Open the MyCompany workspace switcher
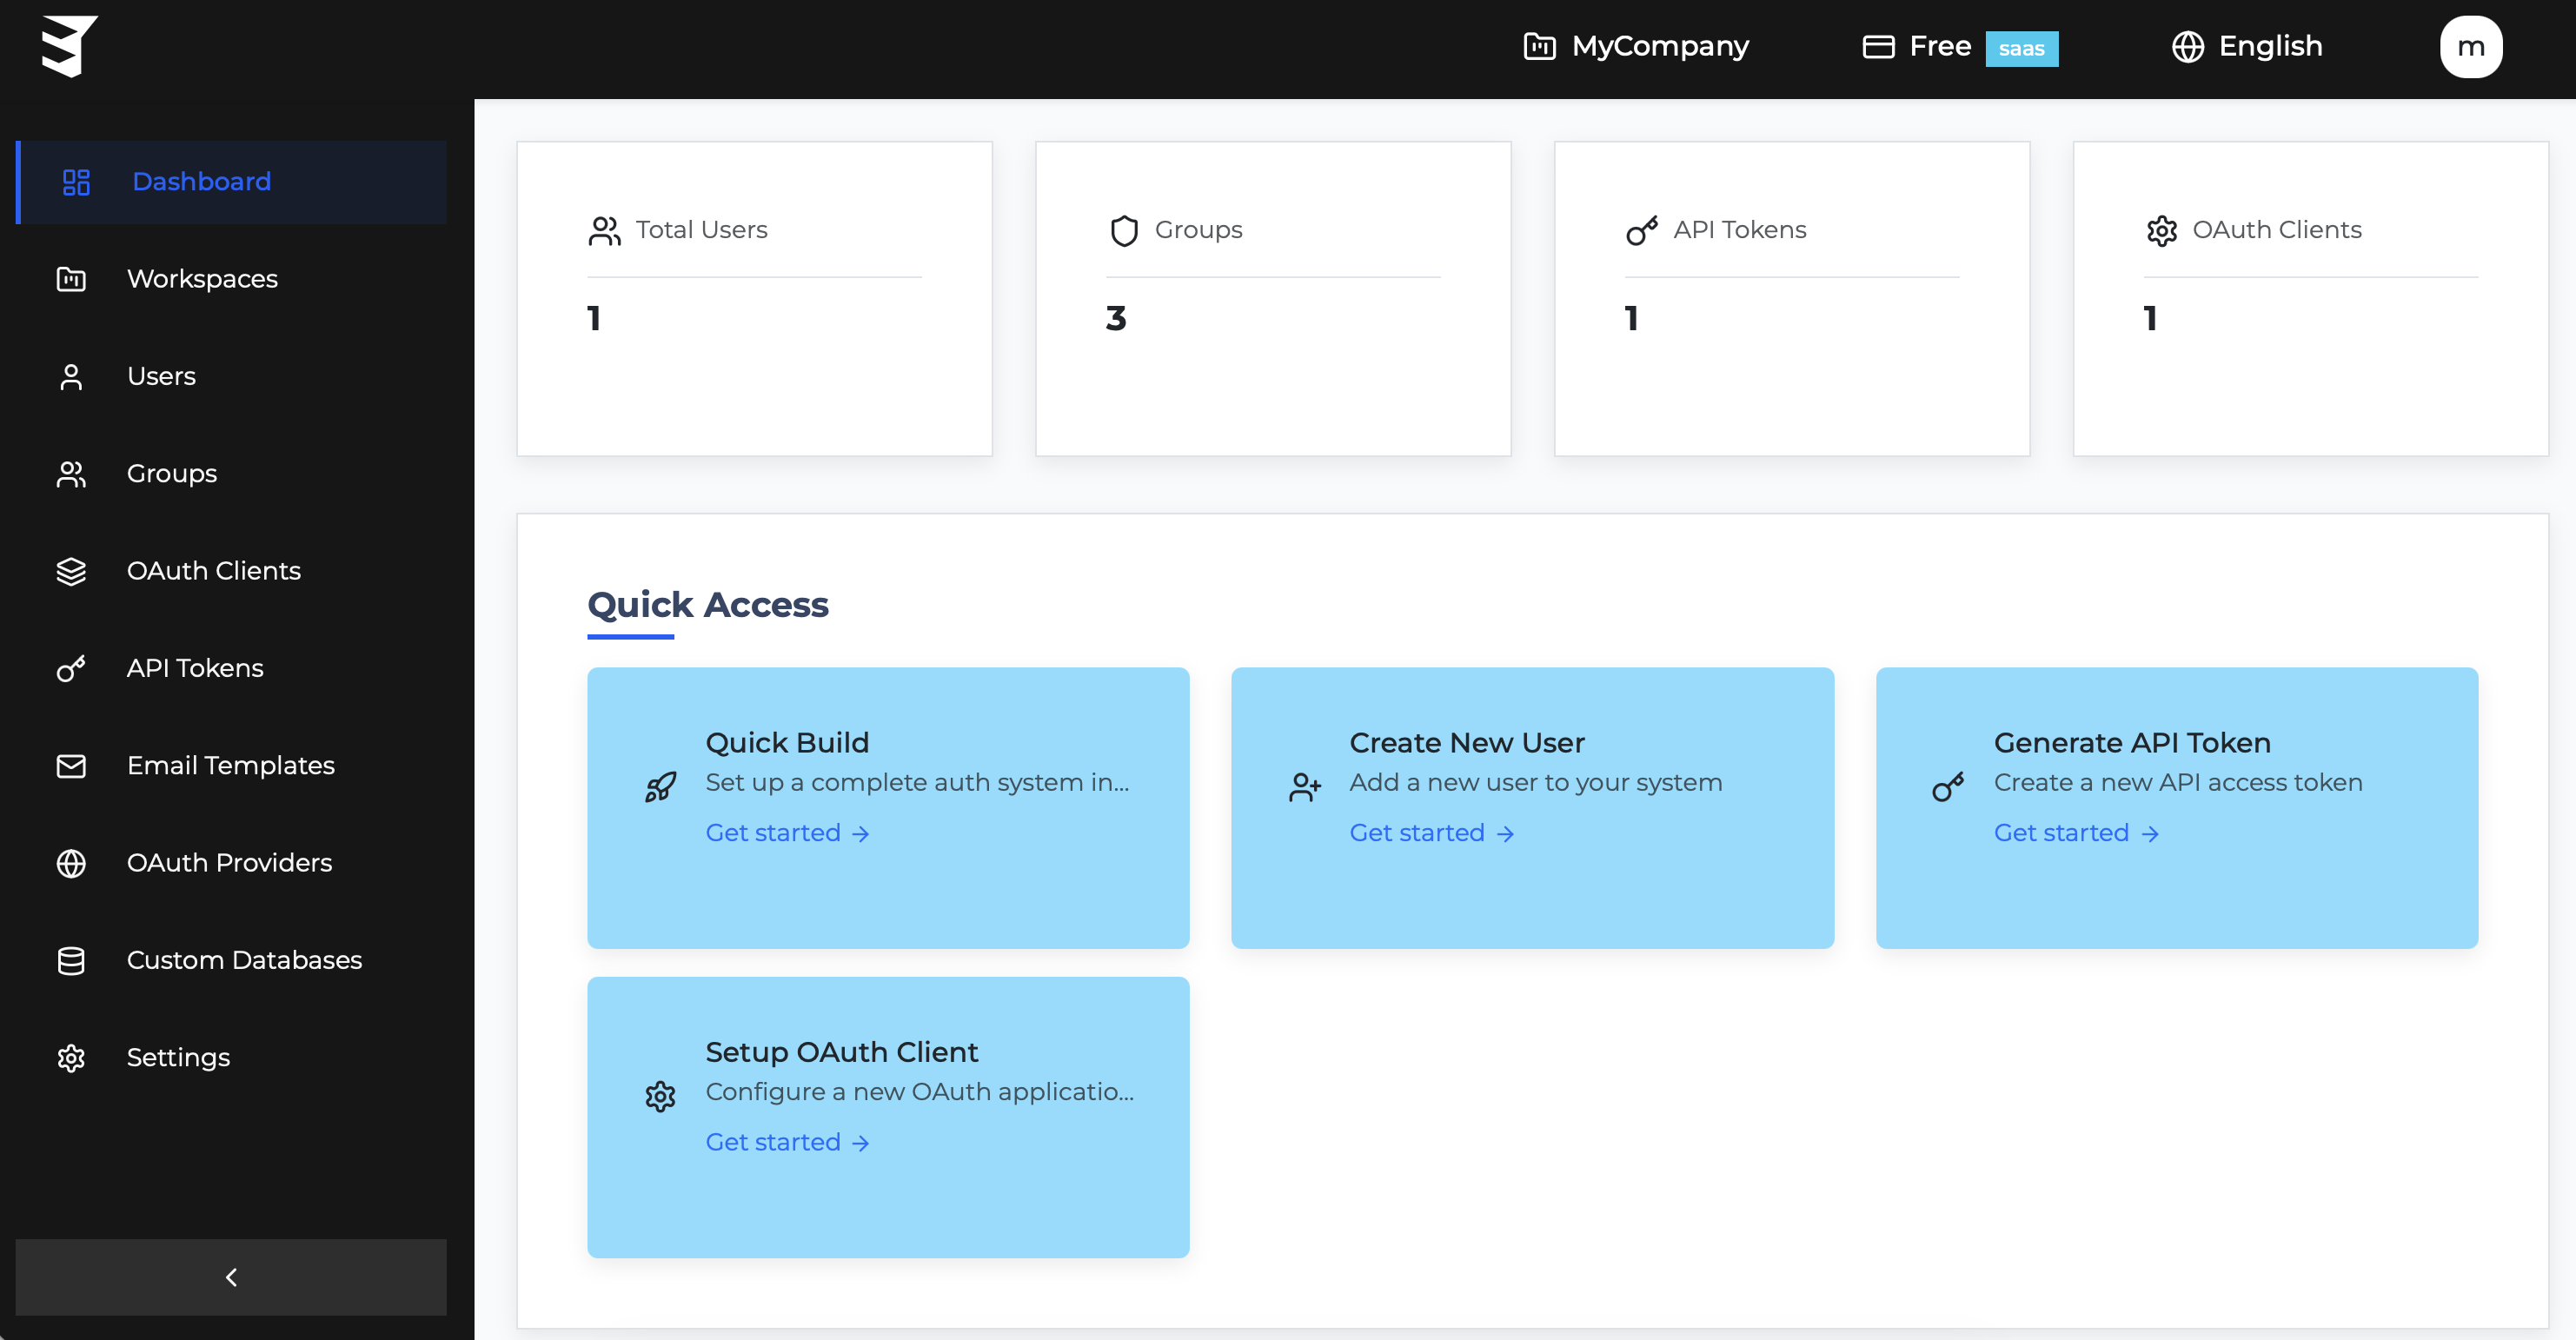The width and height of the screenshot is (2576, 1340). tap(1636, 46)
